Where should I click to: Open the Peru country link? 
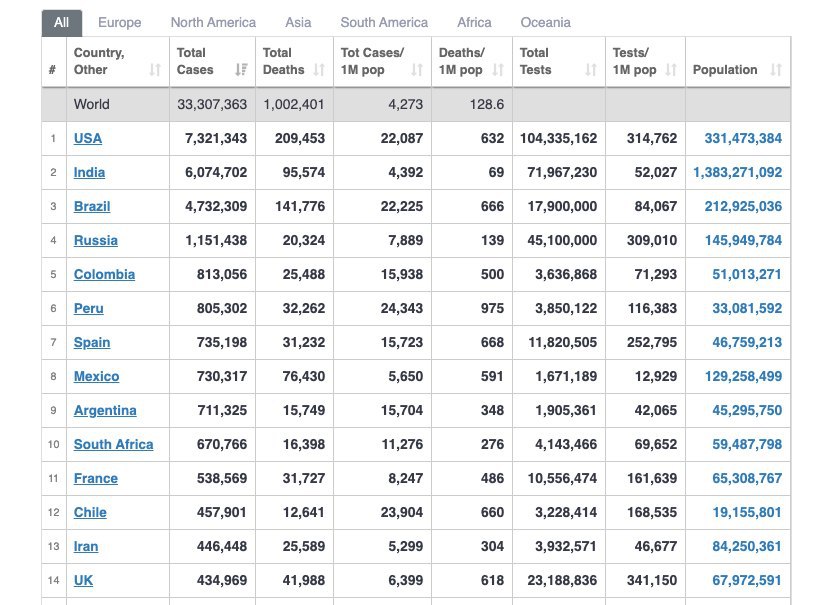point(89,308)
